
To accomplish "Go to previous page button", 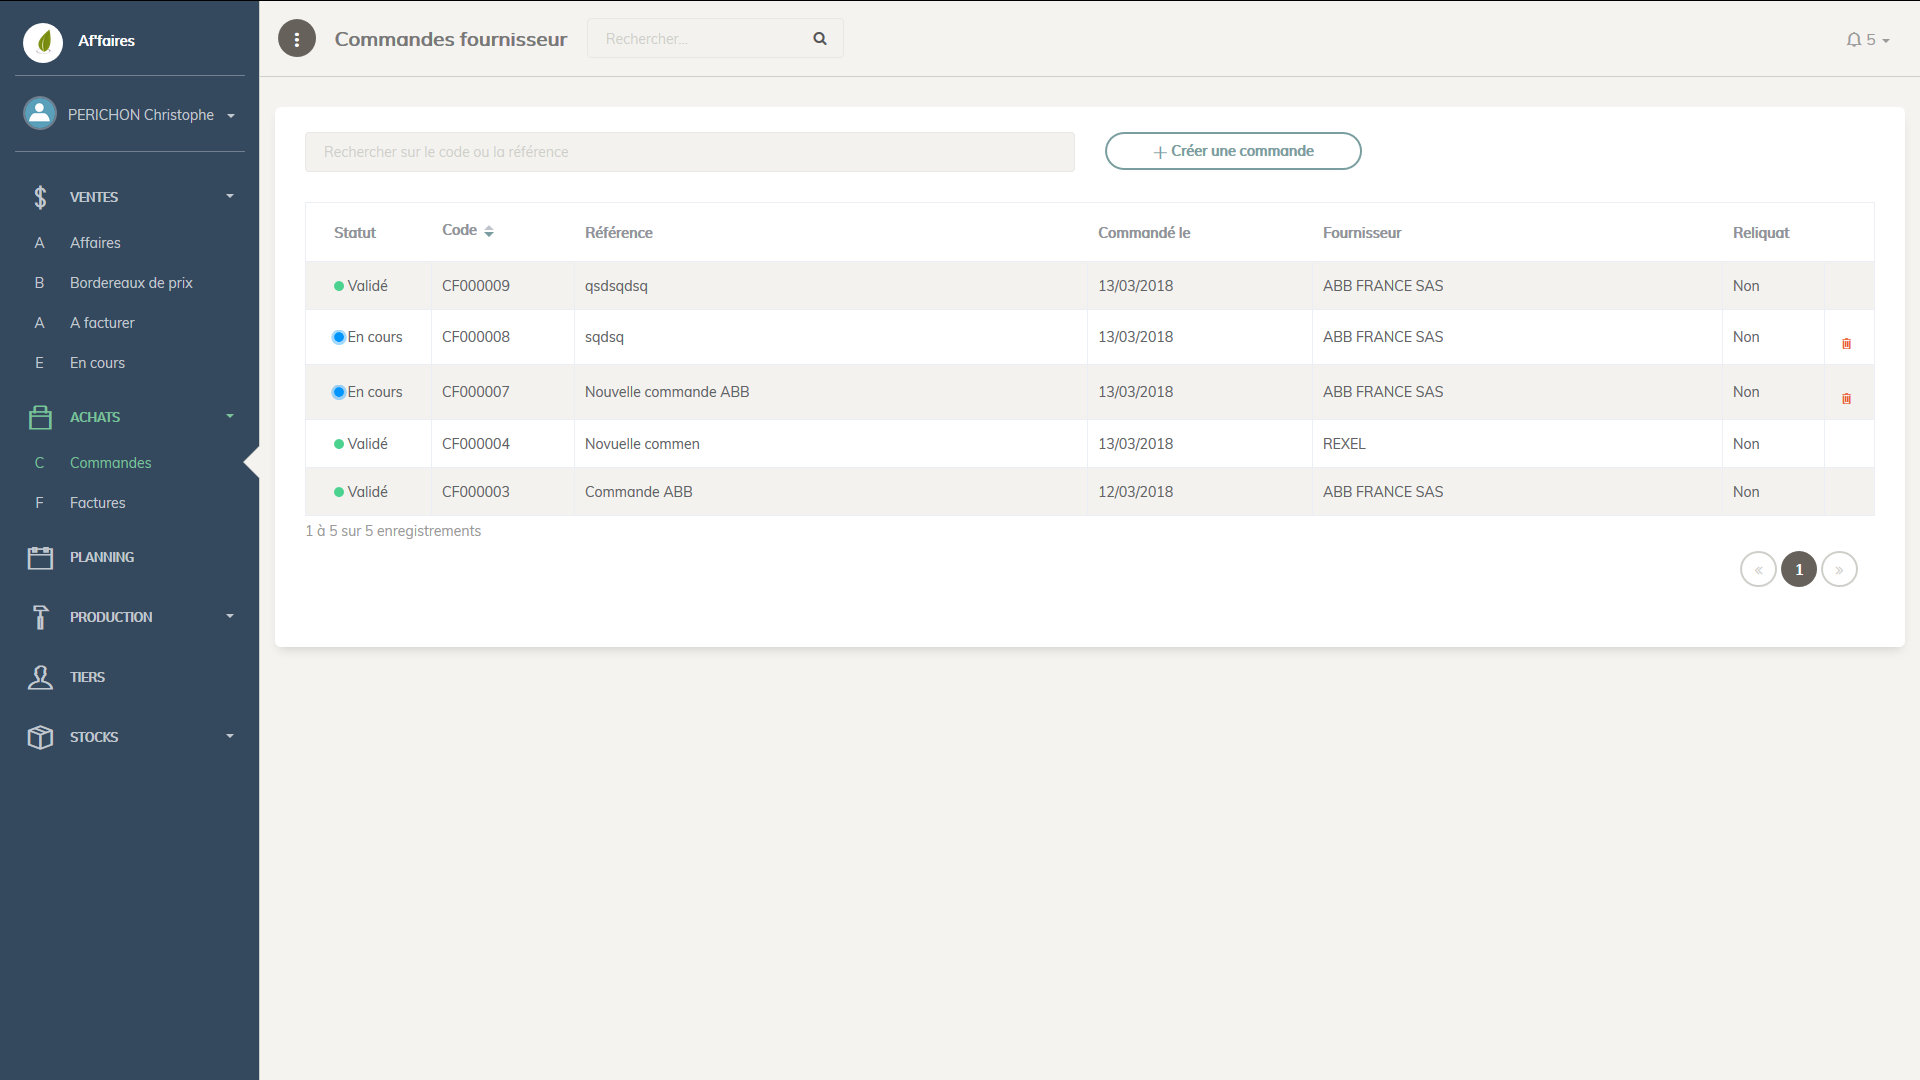I will tap(1758, 569).
